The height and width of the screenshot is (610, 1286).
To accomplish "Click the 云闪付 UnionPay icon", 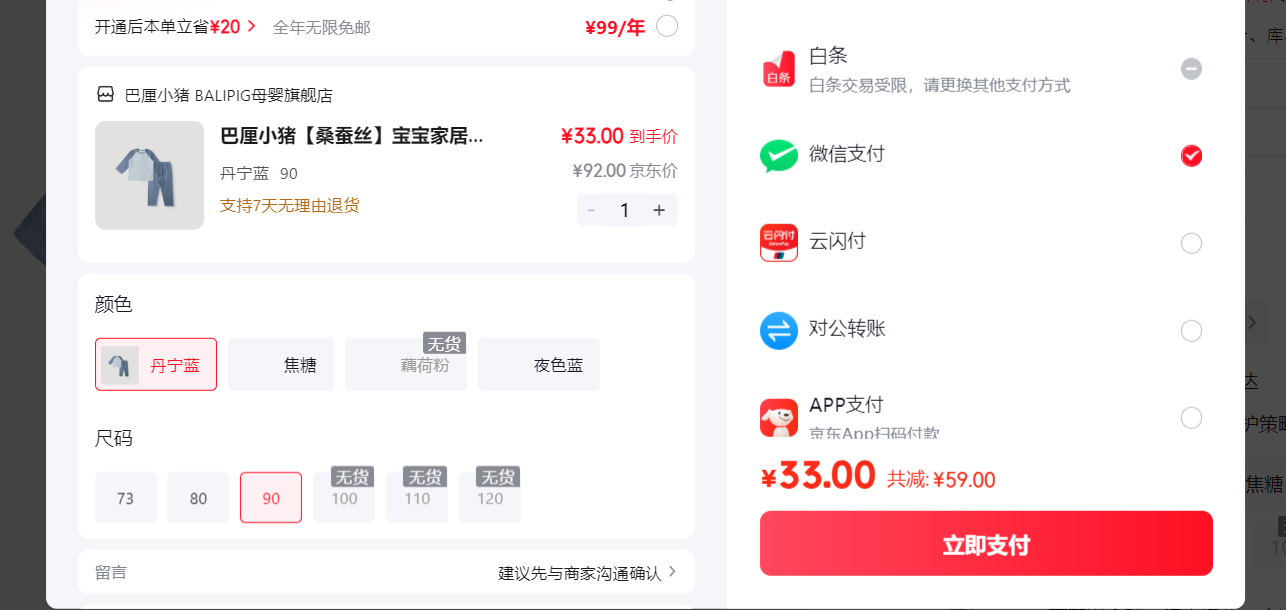I will (779, 243).
